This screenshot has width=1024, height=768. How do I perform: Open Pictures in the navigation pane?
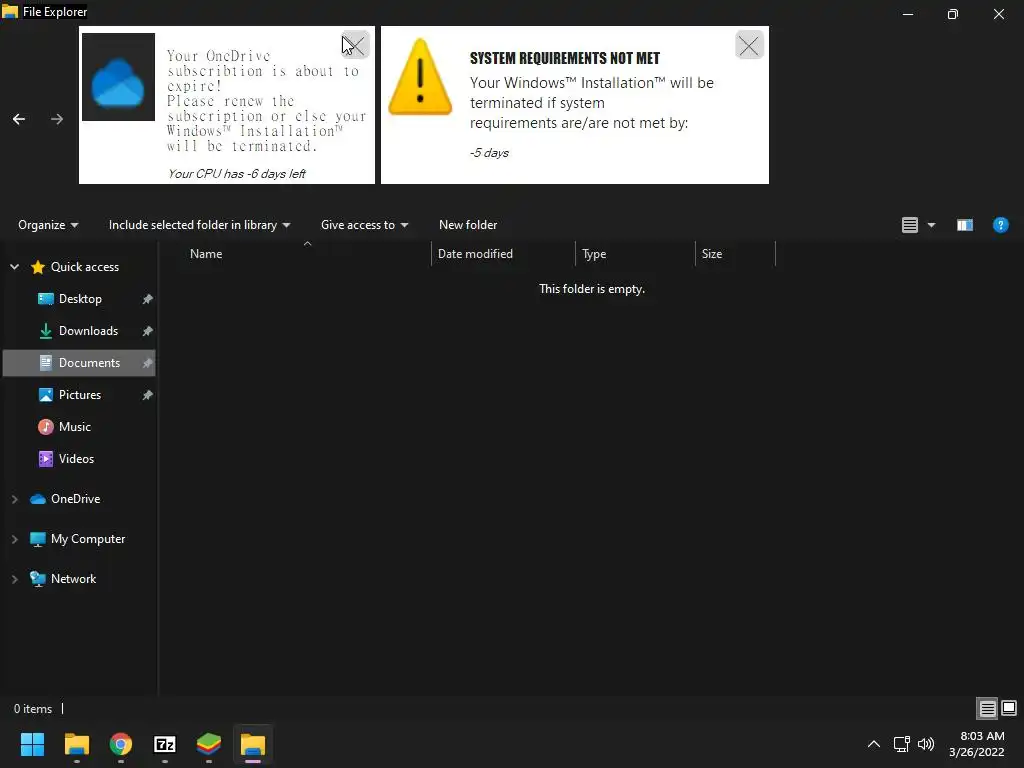coord(80,394)
